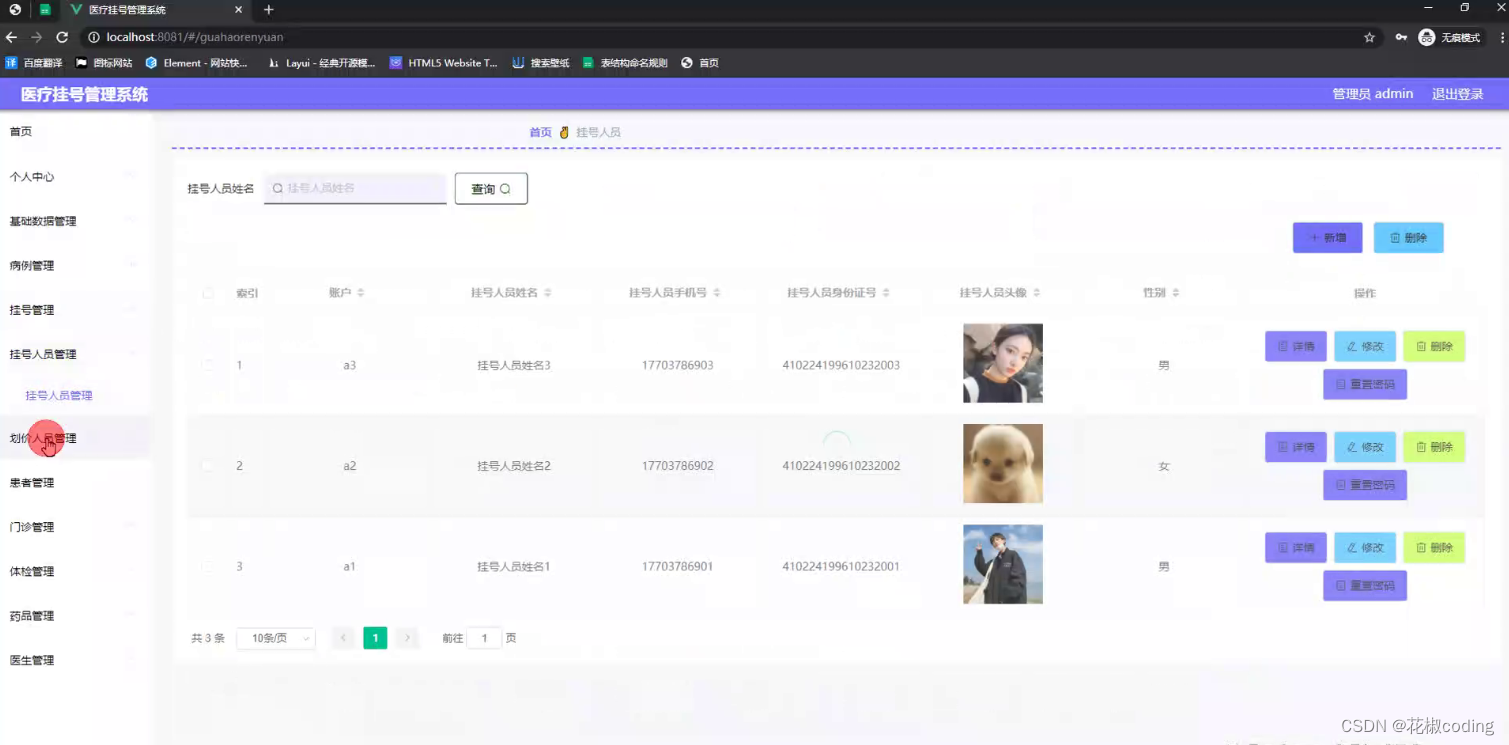
Task: Open the 搜索壁纸 bookmark
Action: coord(540,62)
